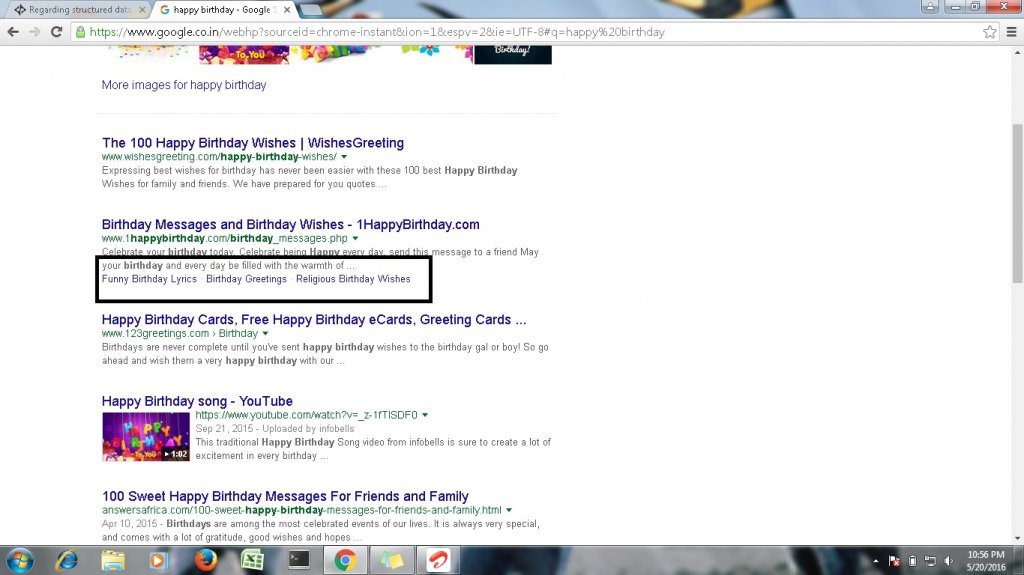Open Happy Birthday song - YouTube result
The height and width of the screenshot is (575, 1024).
pos(197,401)
